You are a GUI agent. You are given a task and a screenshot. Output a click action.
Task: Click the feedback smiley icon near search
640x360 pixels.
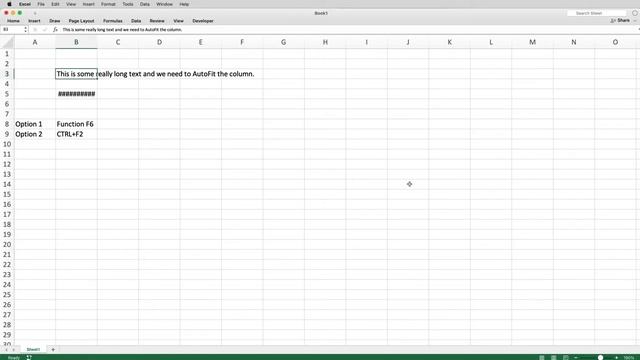point(635,13)
